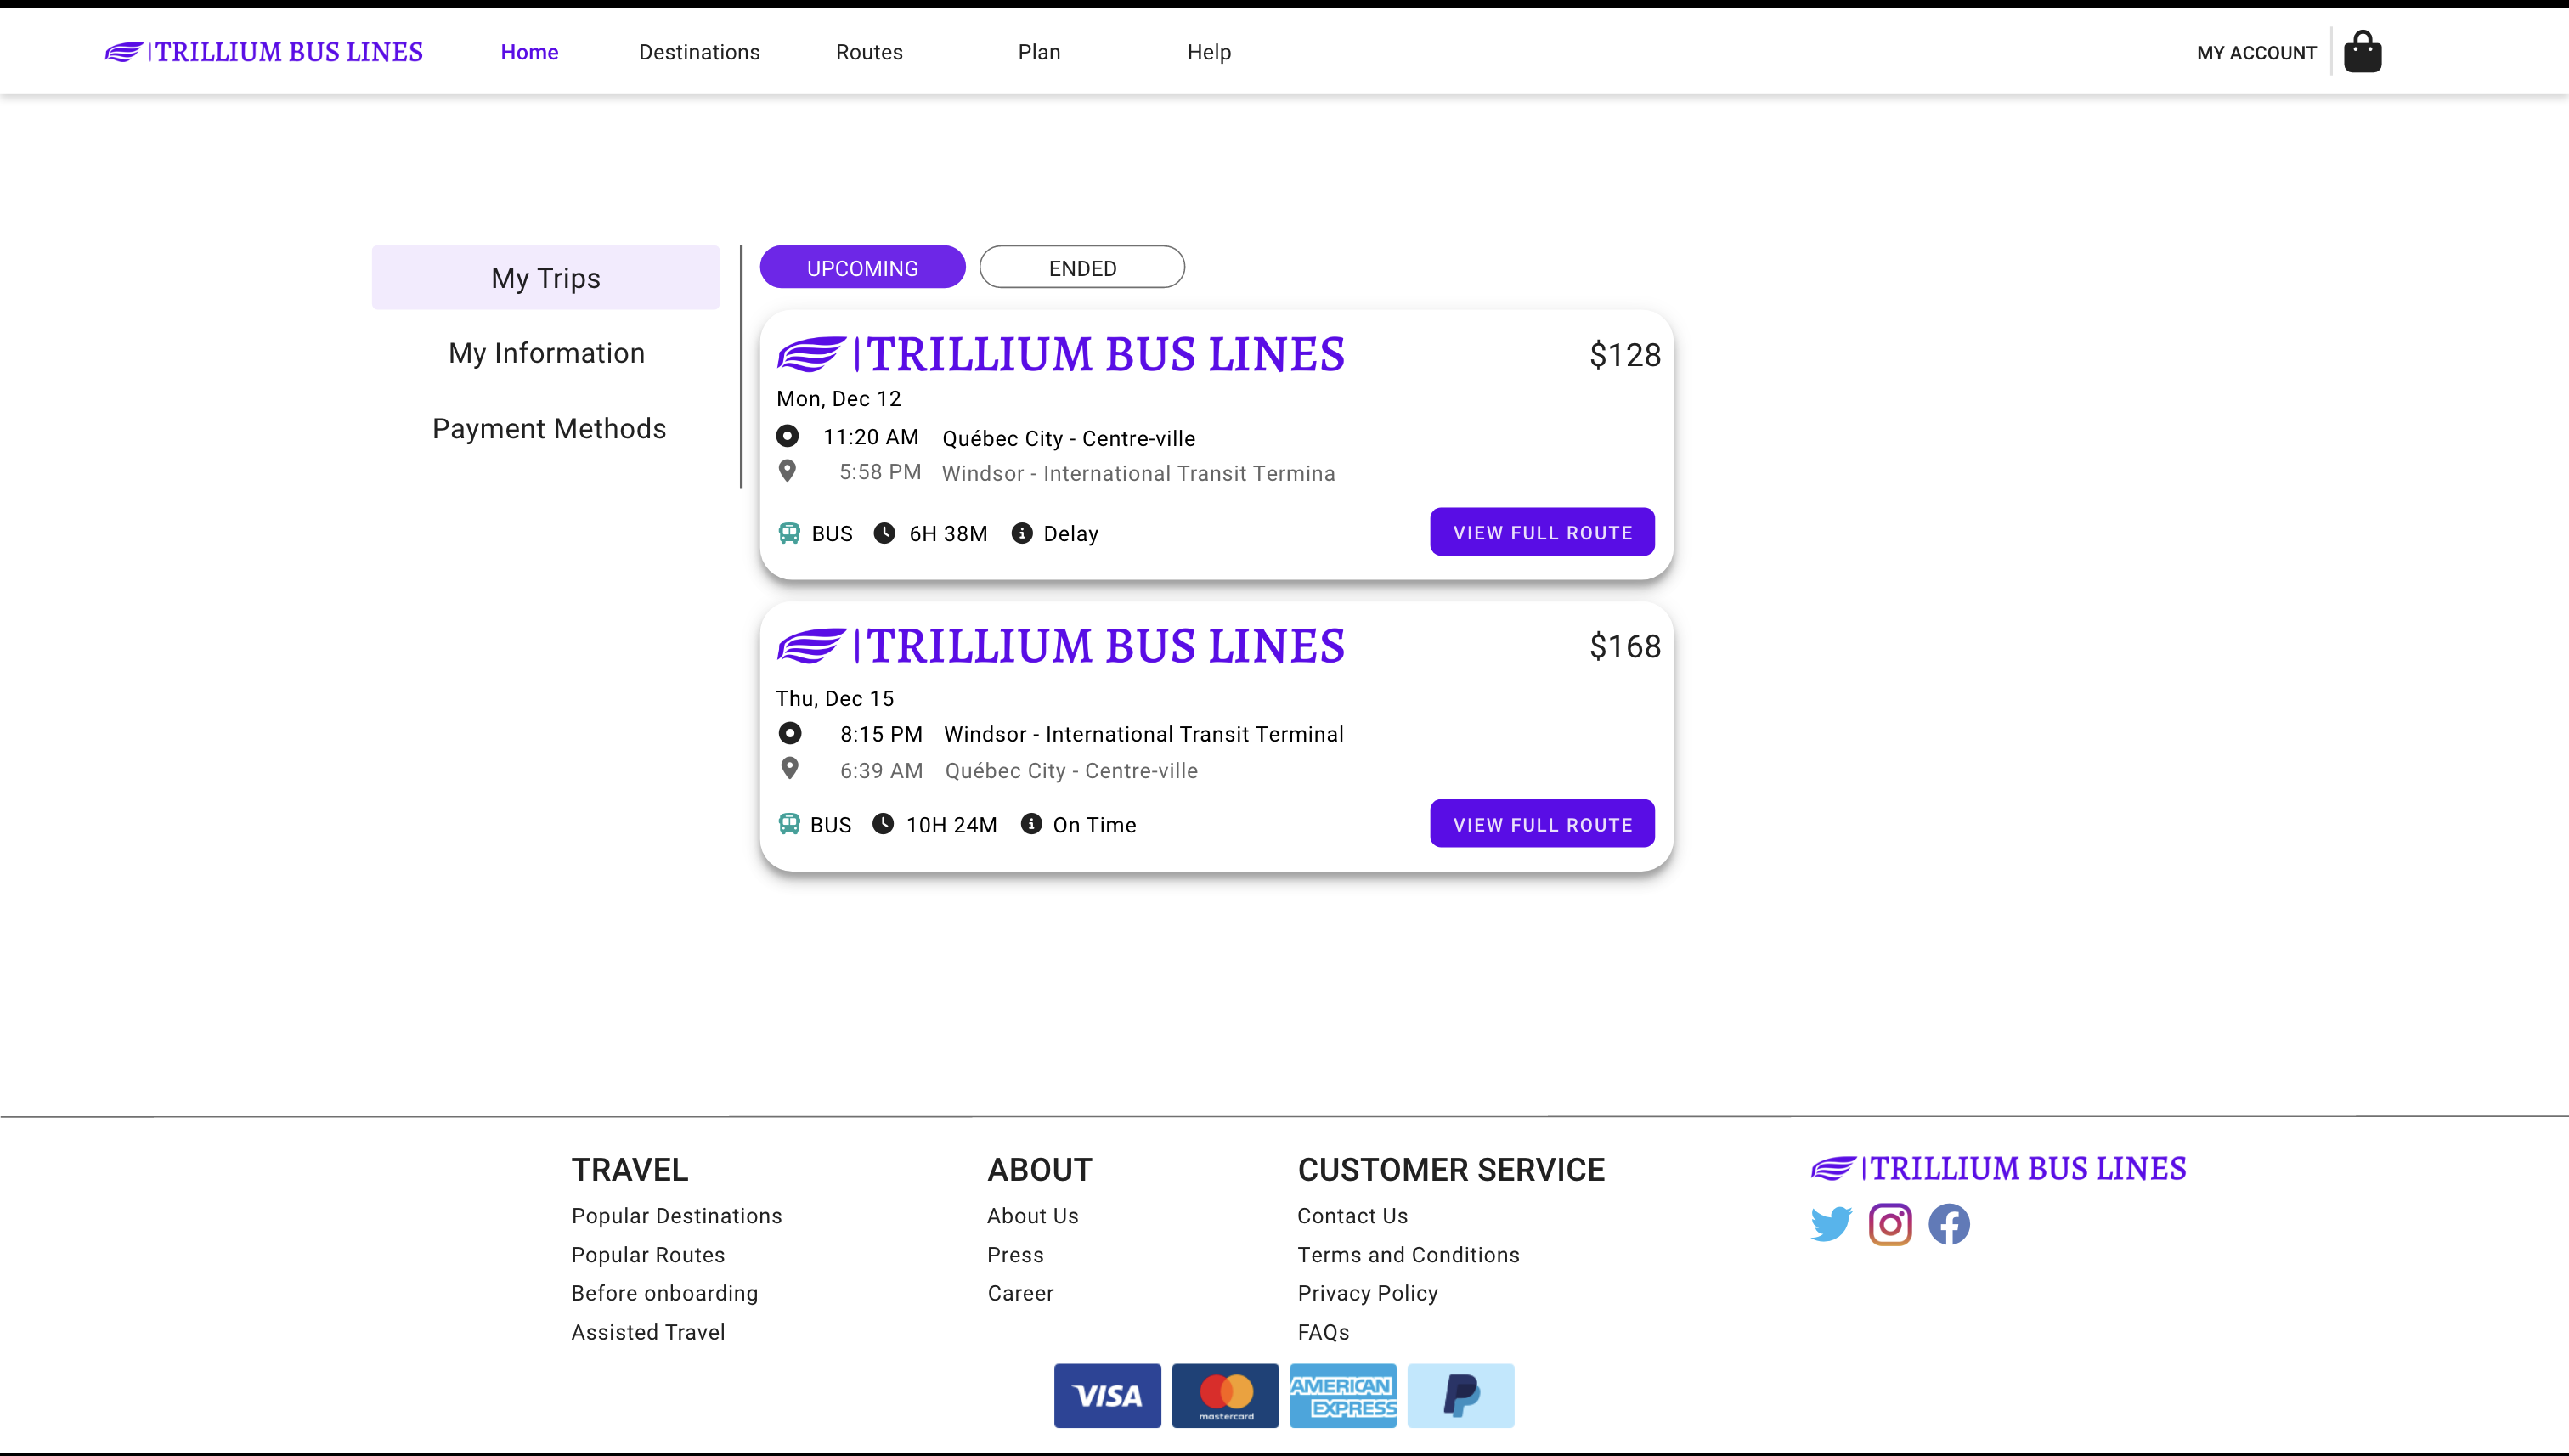This screenshot has width=2569, height=1456.
Task: View full route for the Dec 15 trip
Action: (x=1541, y=823)
